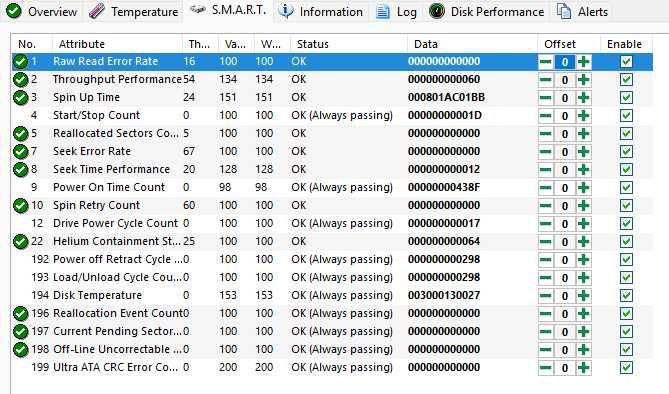Switch to the Temperature tab

coord(134,12)
